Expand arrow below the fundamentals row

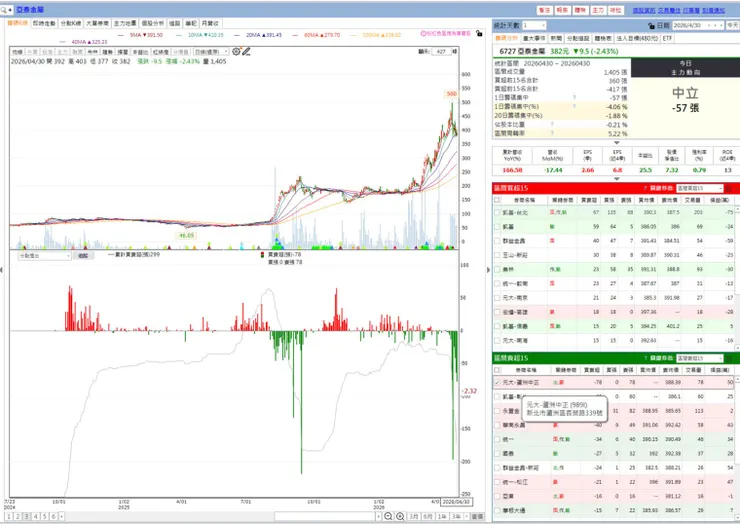616,179
